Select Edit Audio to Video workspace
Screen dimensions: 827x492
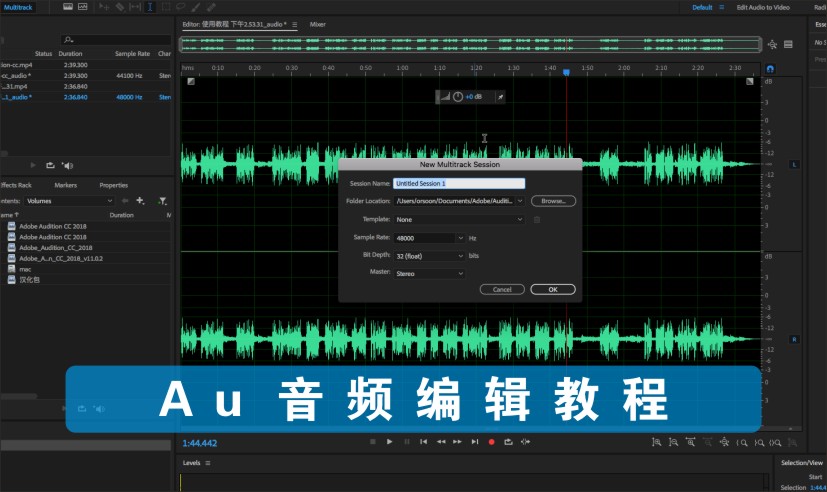click(763, 7)
